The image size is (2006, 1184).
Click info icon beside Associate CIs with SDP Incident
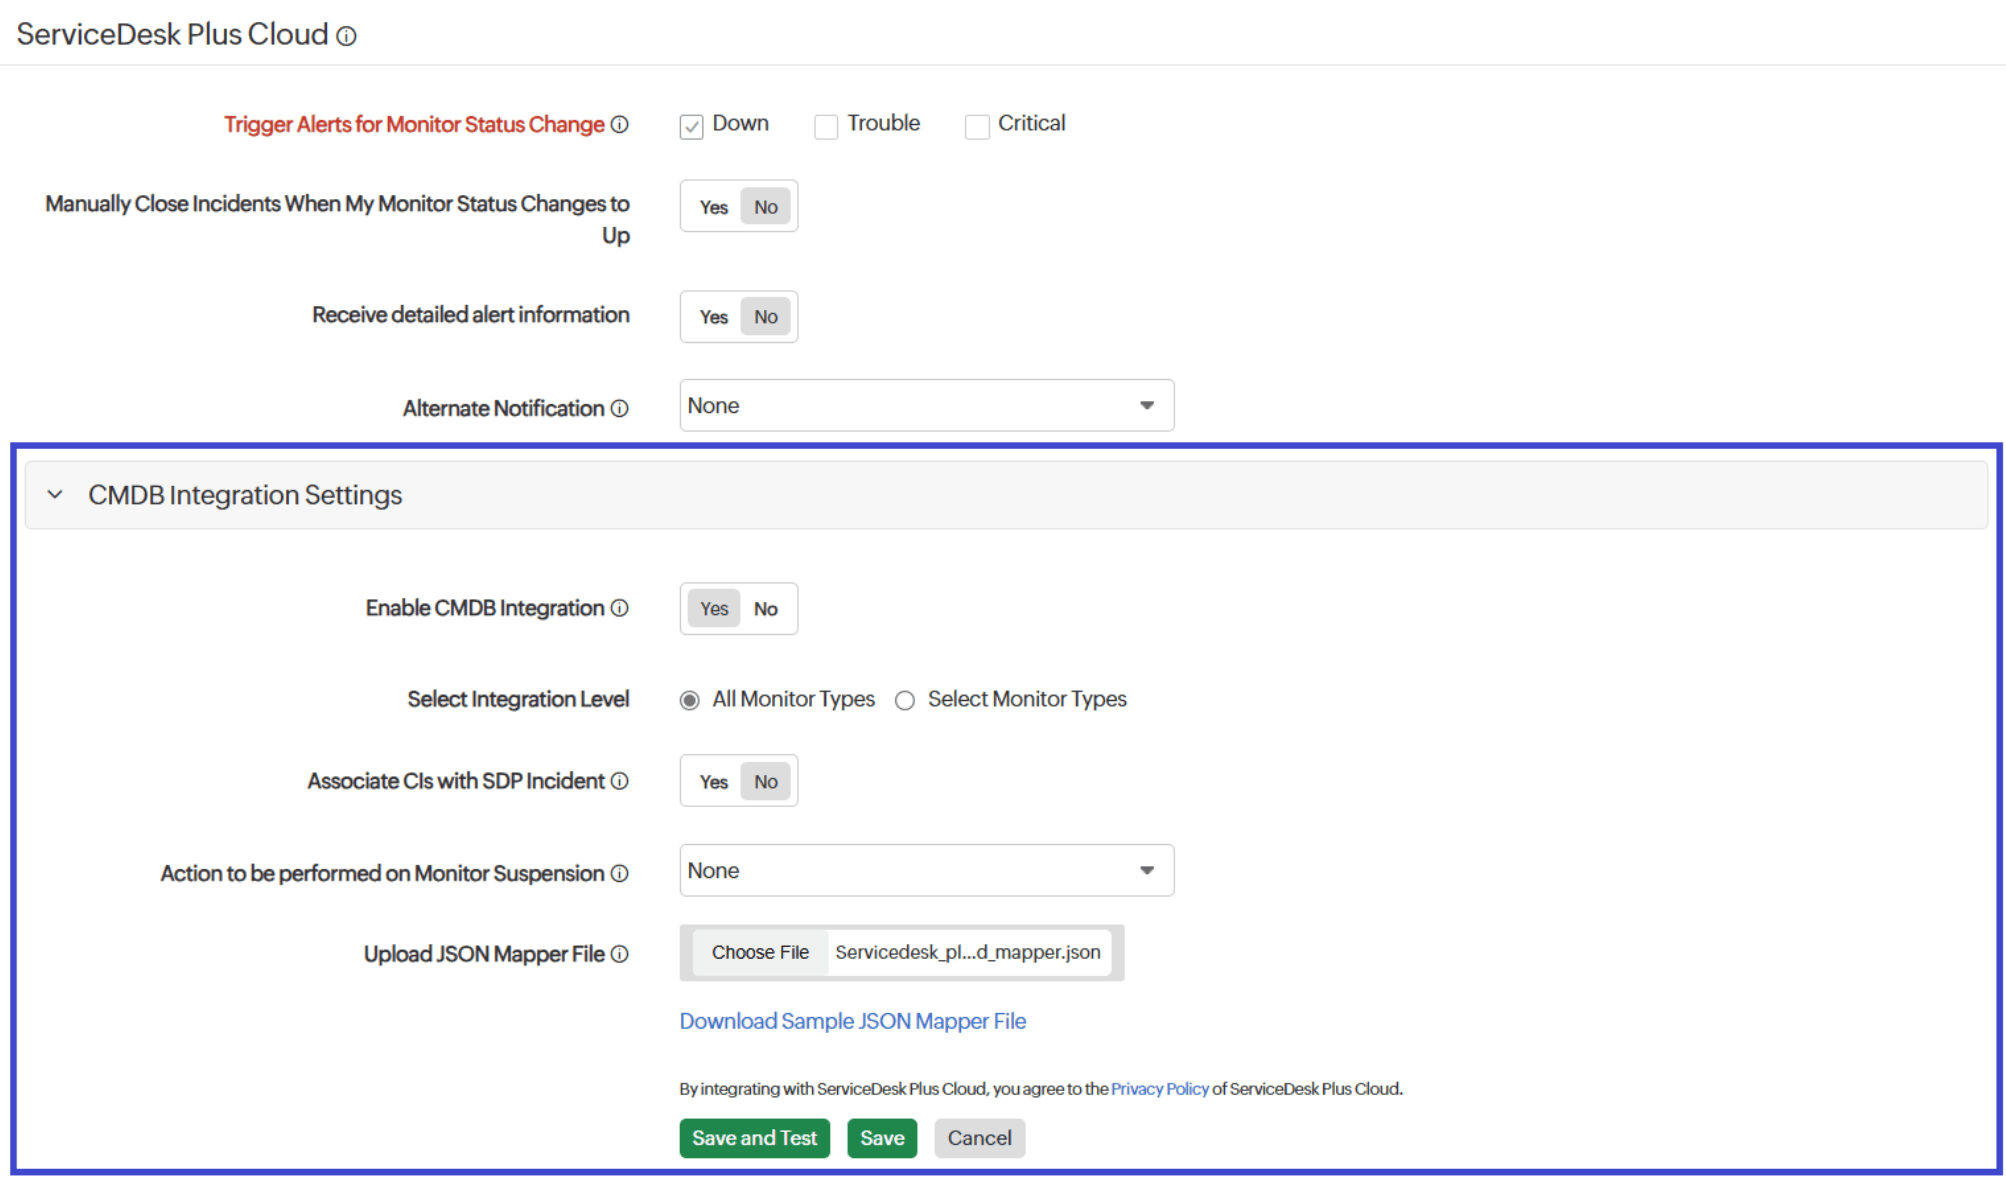pos(620,781)
